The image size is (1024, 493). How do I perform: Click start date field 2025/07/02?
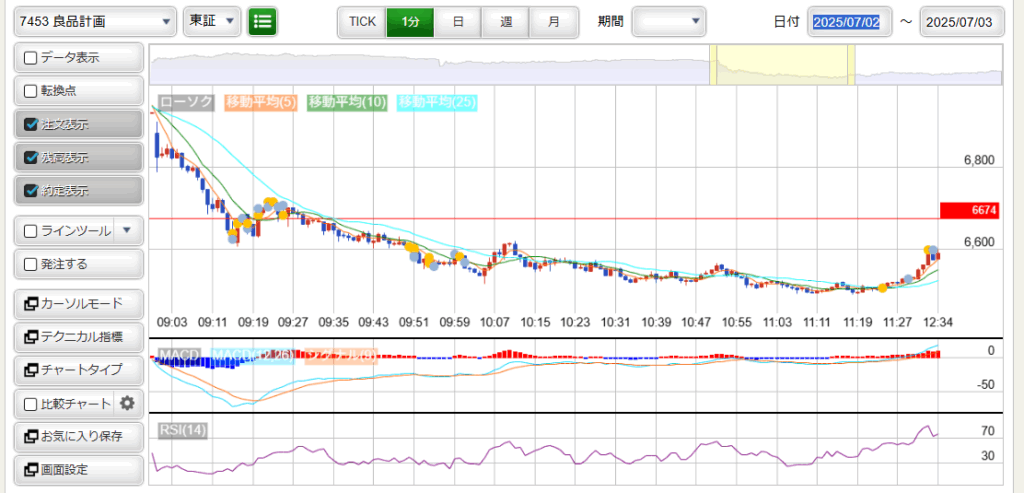tap(851, 22)
